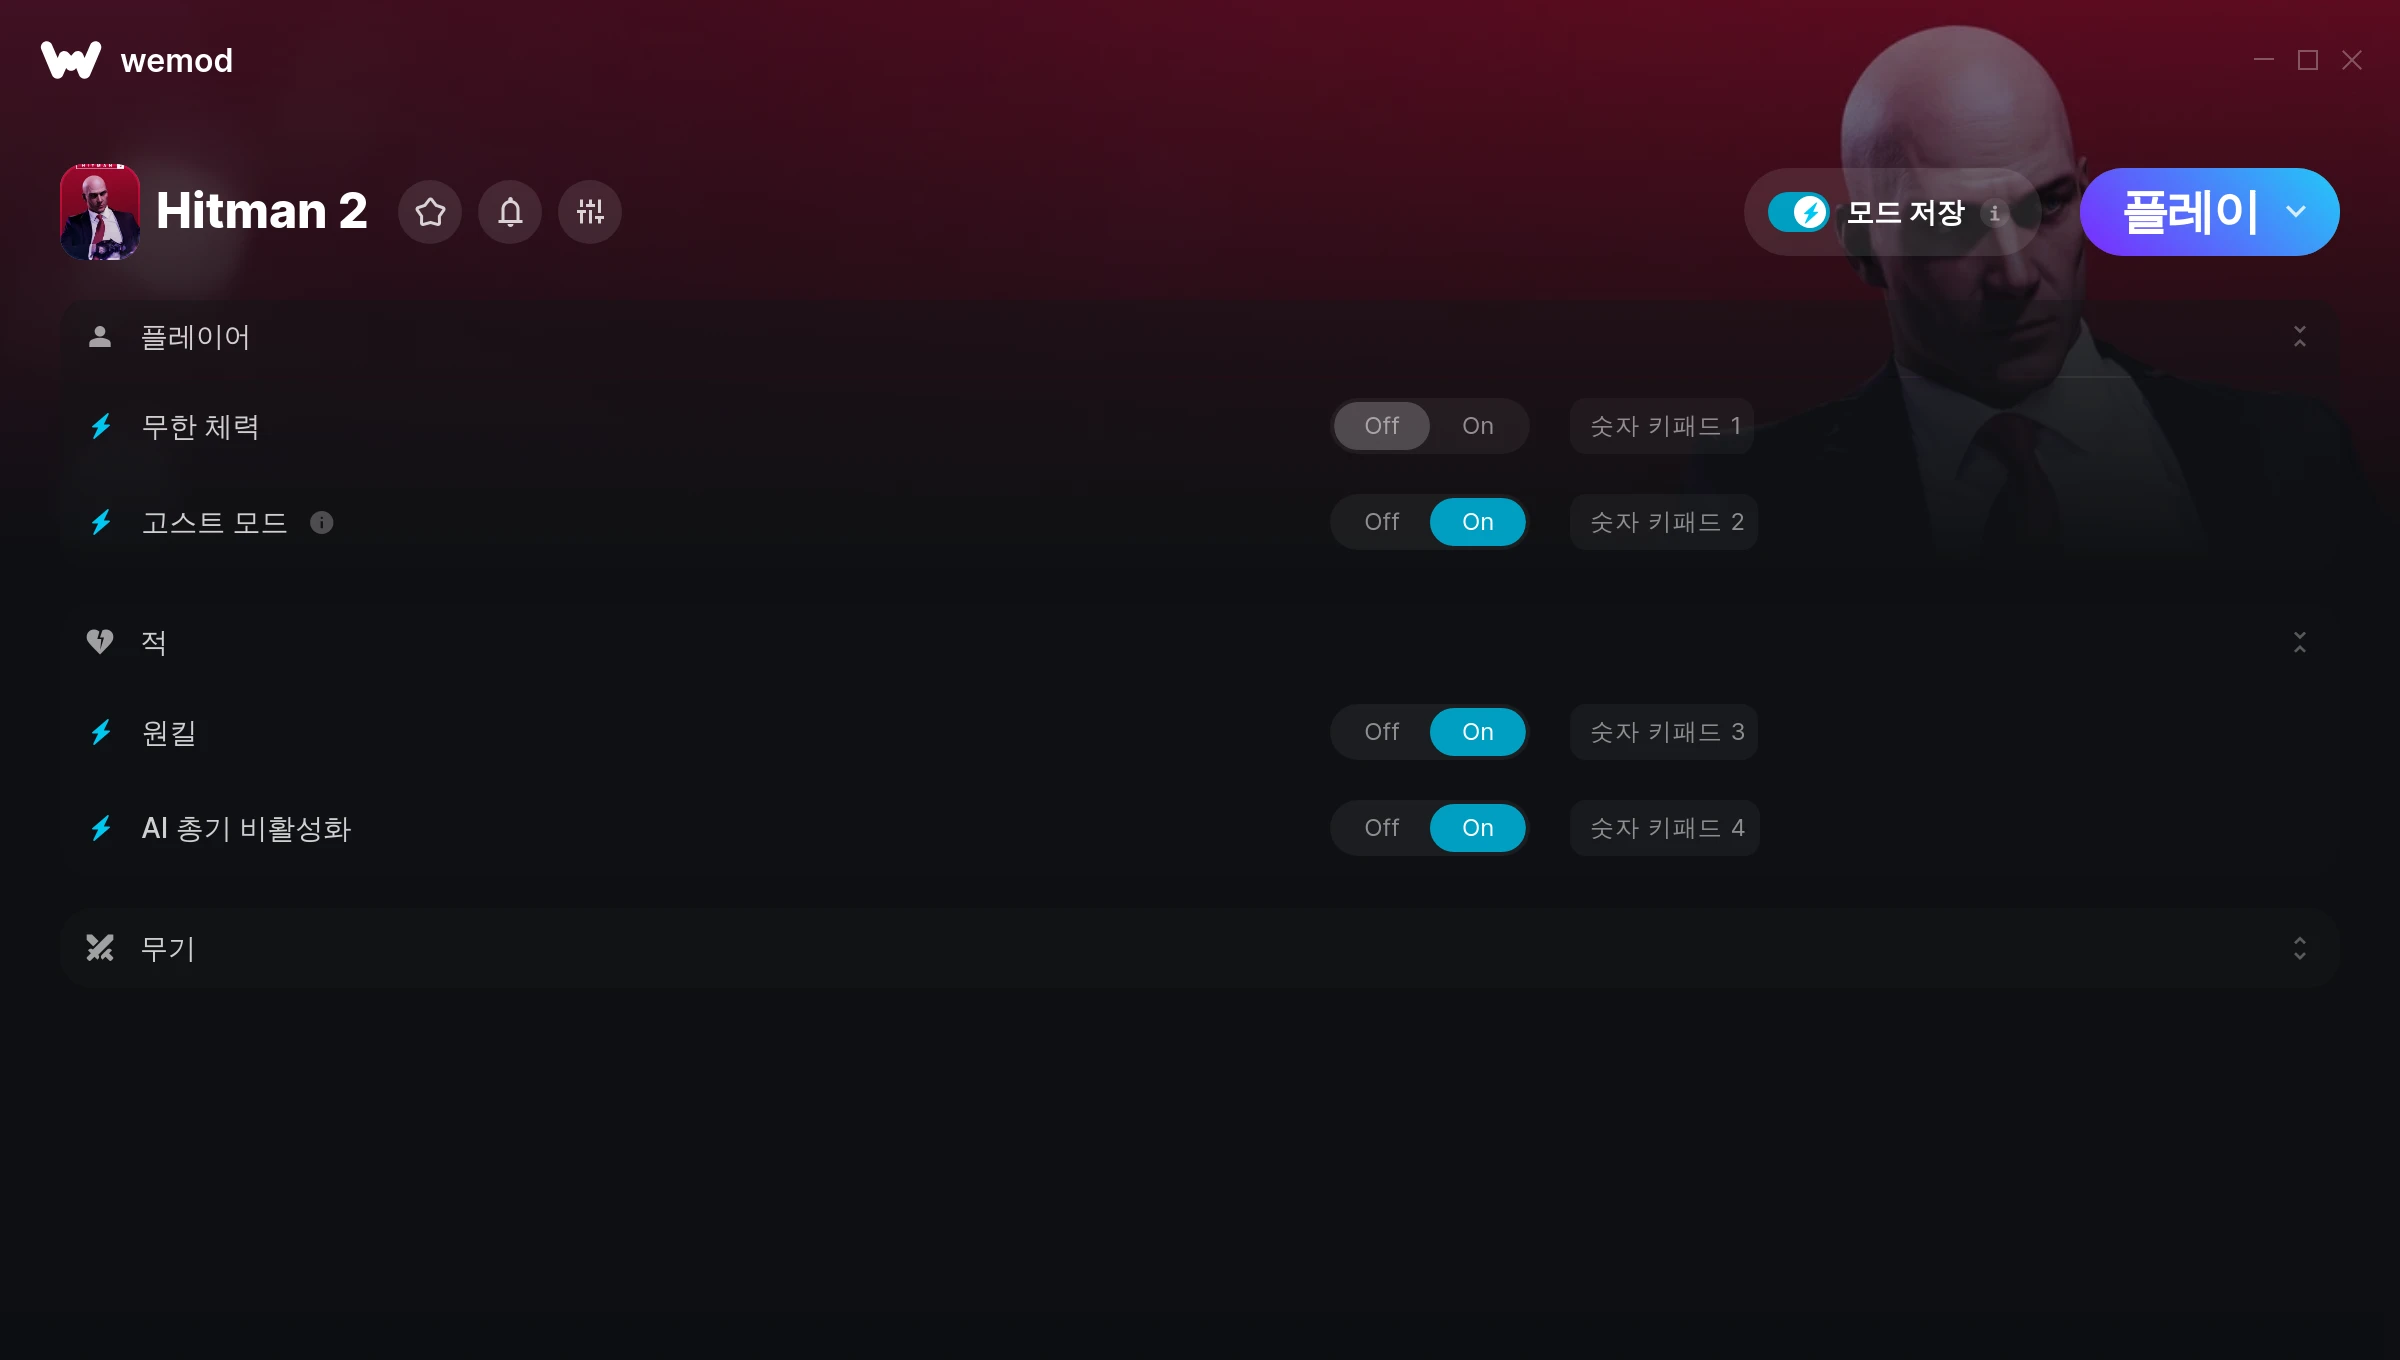This screenshot has height=1360, width=2400.
Task: Turn Off AI 총기 비활성화 cheat
Action: coord(1381,828)
